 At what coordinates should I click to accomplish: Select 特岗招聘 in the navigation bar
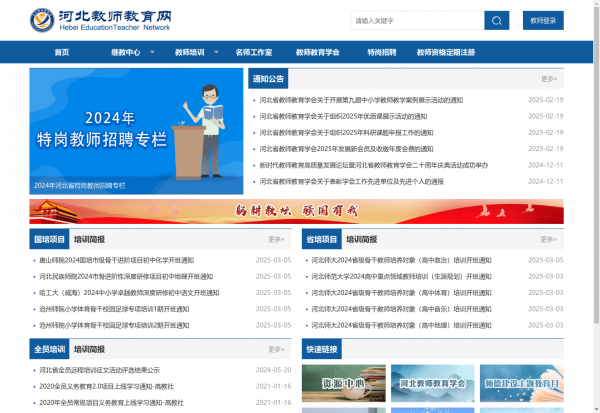tap(381, 52)
